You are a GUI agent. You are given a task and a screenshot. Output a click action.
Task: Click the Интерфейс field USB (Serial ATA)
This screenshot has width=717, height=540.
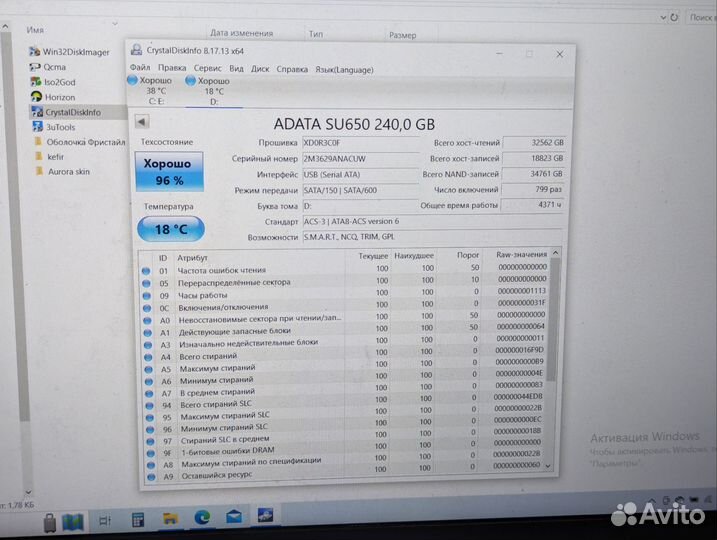(x=360, y=175)
